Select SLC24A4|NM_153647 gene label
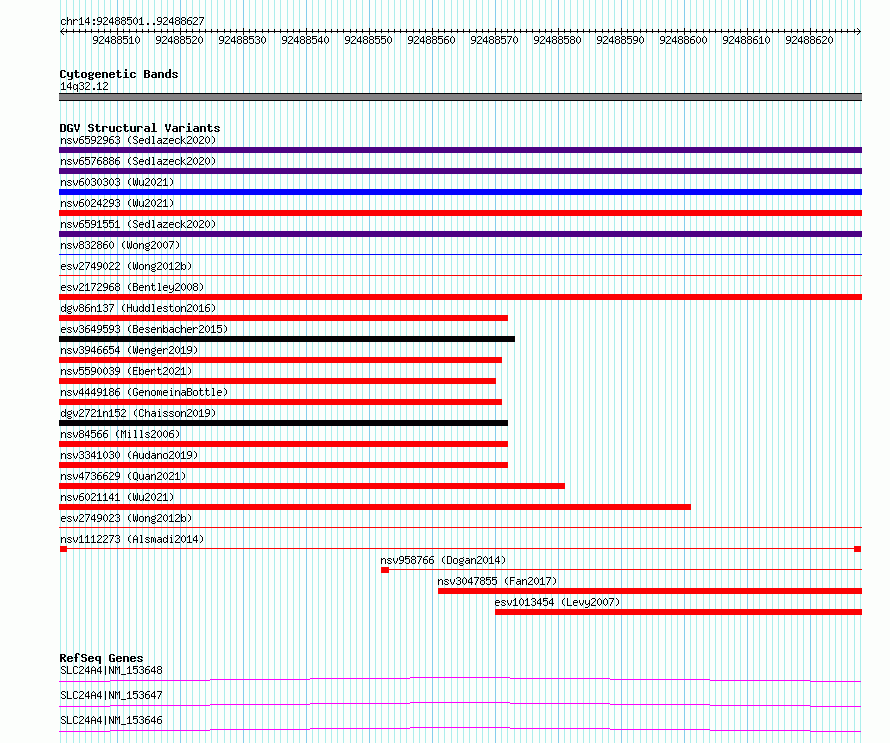This screenshot has height=743, width=890. coord(111,695)
